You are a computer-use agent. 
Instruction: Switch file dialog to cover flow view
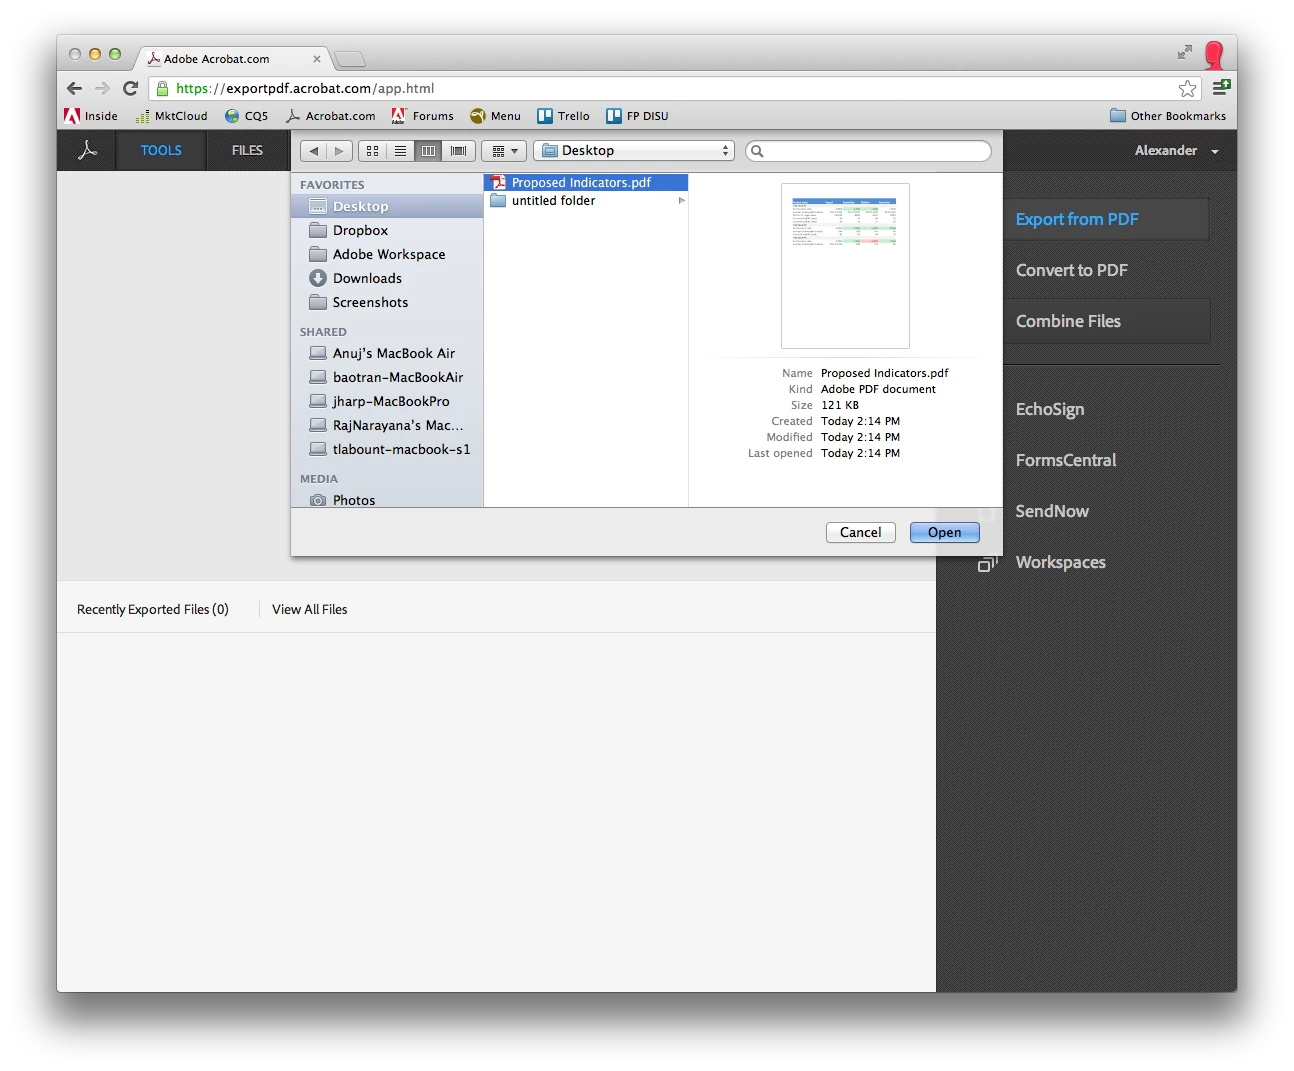[458, 151]
